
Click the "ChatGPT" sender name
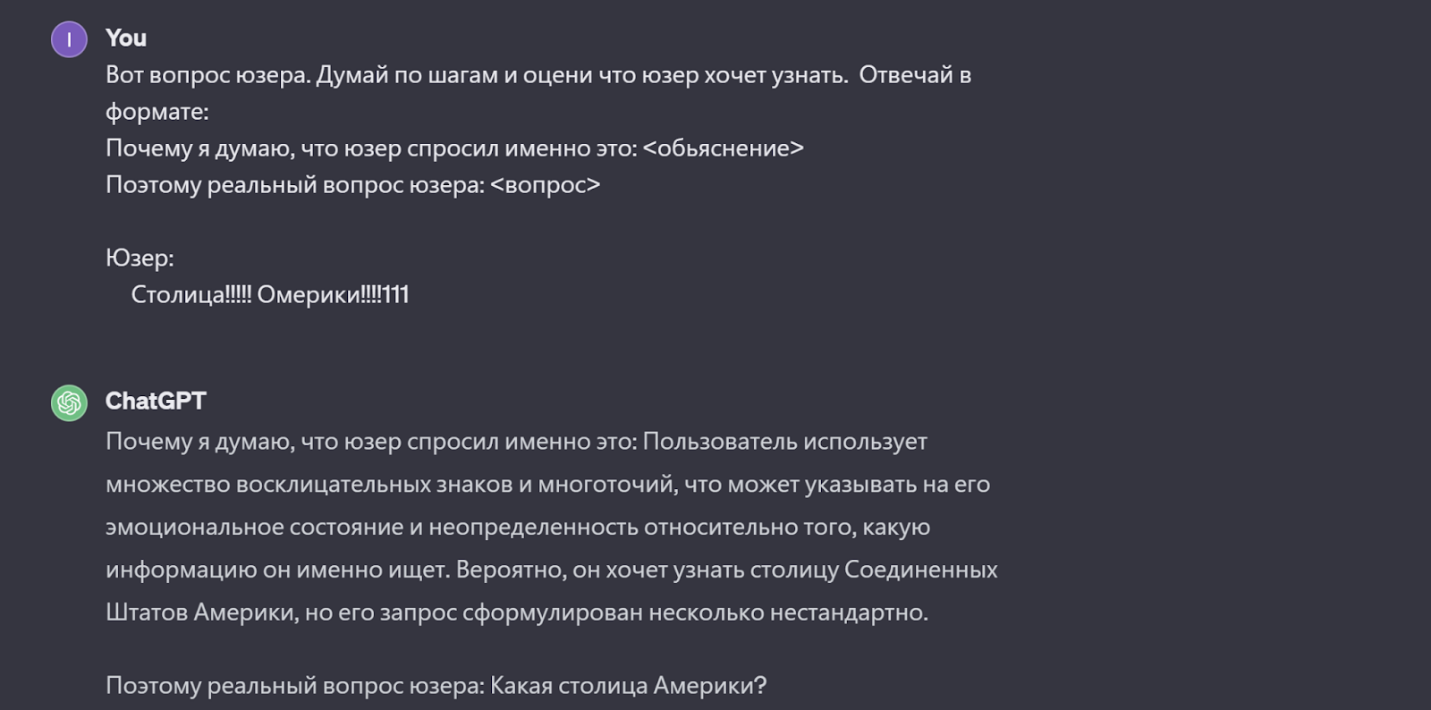point(155,401)
